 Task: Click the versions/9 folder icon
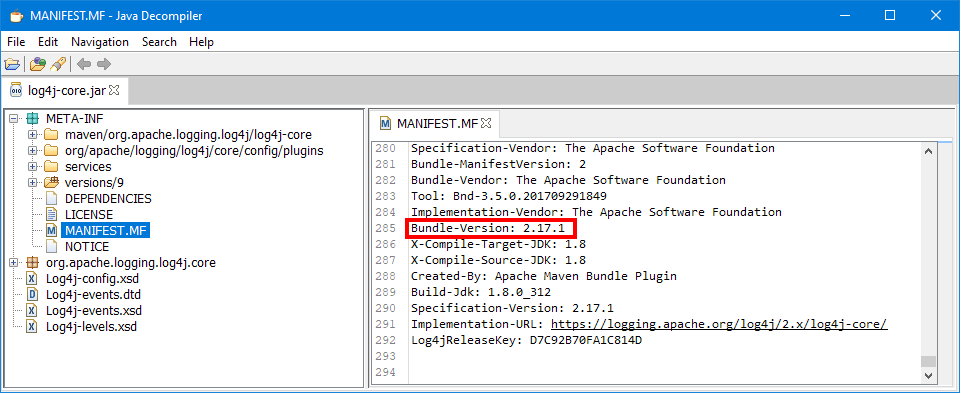[x=51, y=182]
